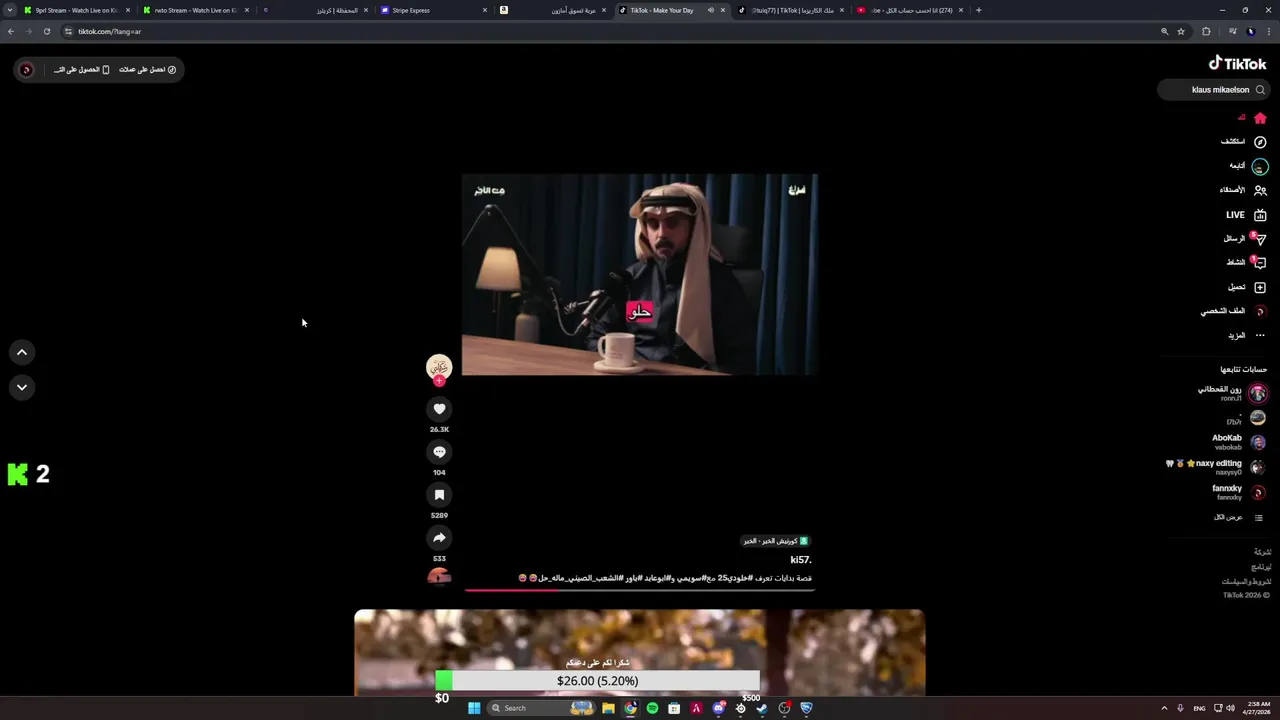Screen dimensions: 1280x720
Task: Go to next video with down chevron
Action: (22, 387)
